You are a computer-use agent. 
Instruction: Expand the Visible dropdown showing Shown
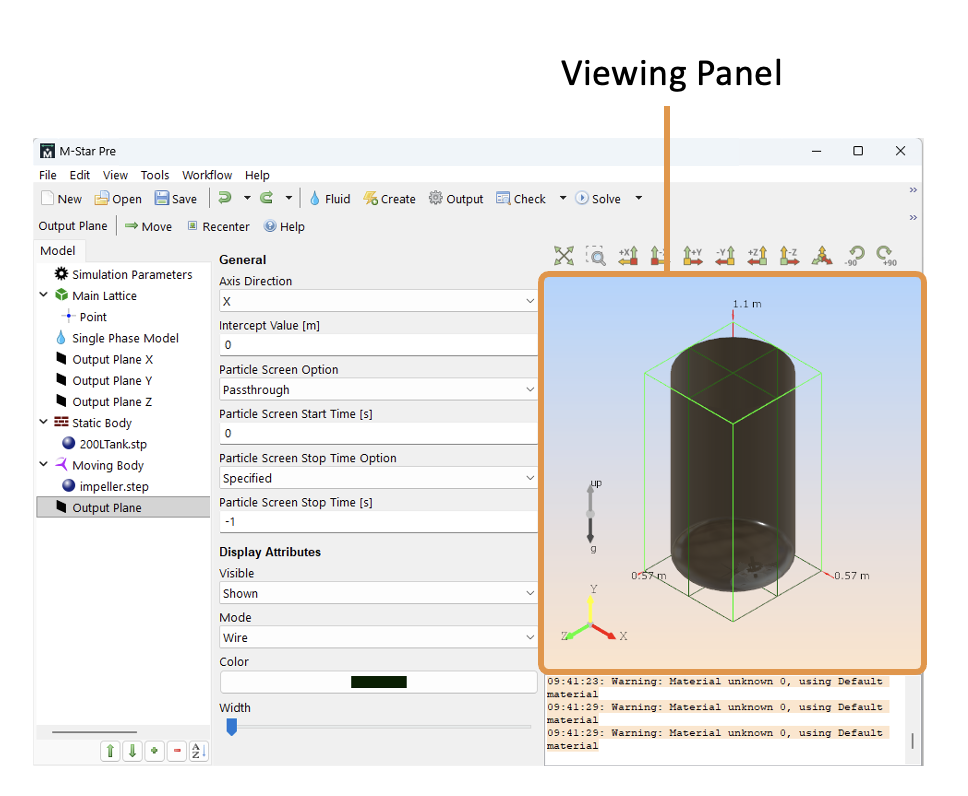tap(378, 593)
